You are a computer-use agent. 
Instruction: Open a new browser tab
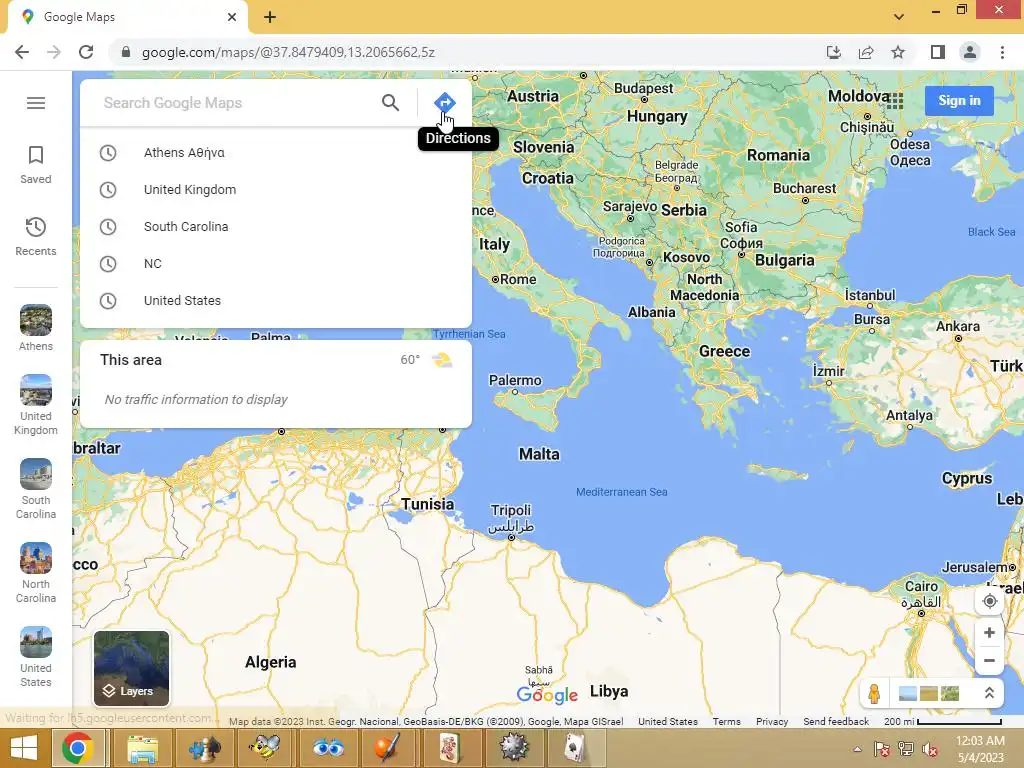click(x=270, y=17)
